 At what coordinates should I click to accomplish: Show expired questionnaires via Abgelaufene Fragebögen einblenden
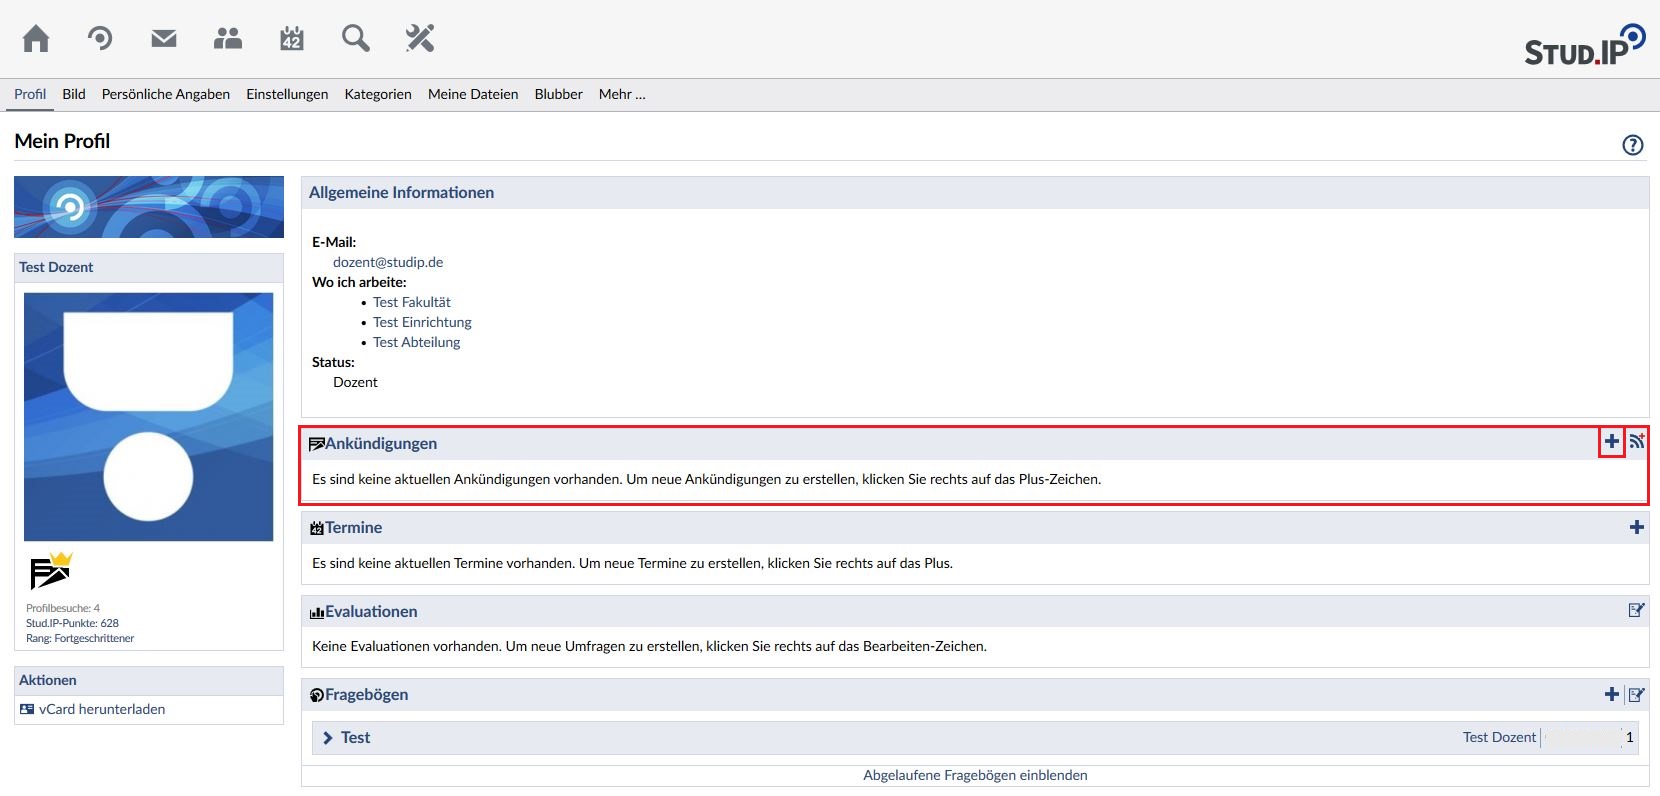(975, 775)
